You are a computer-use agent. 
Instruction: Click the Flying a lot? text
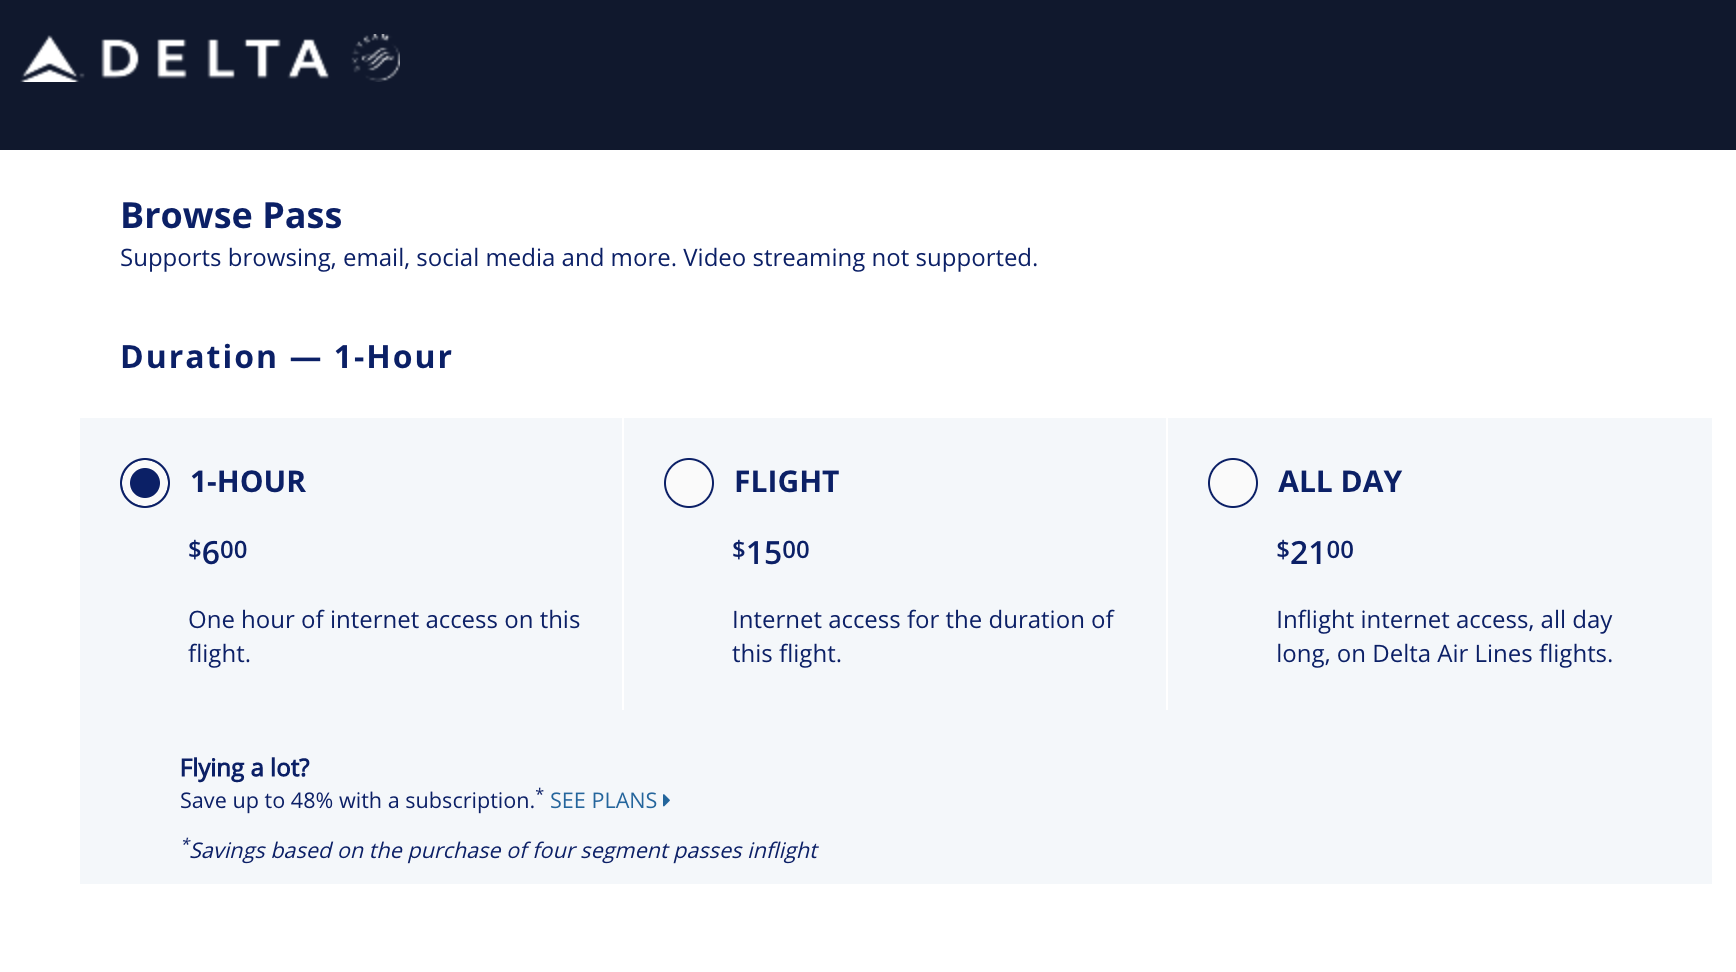[245, 768]
